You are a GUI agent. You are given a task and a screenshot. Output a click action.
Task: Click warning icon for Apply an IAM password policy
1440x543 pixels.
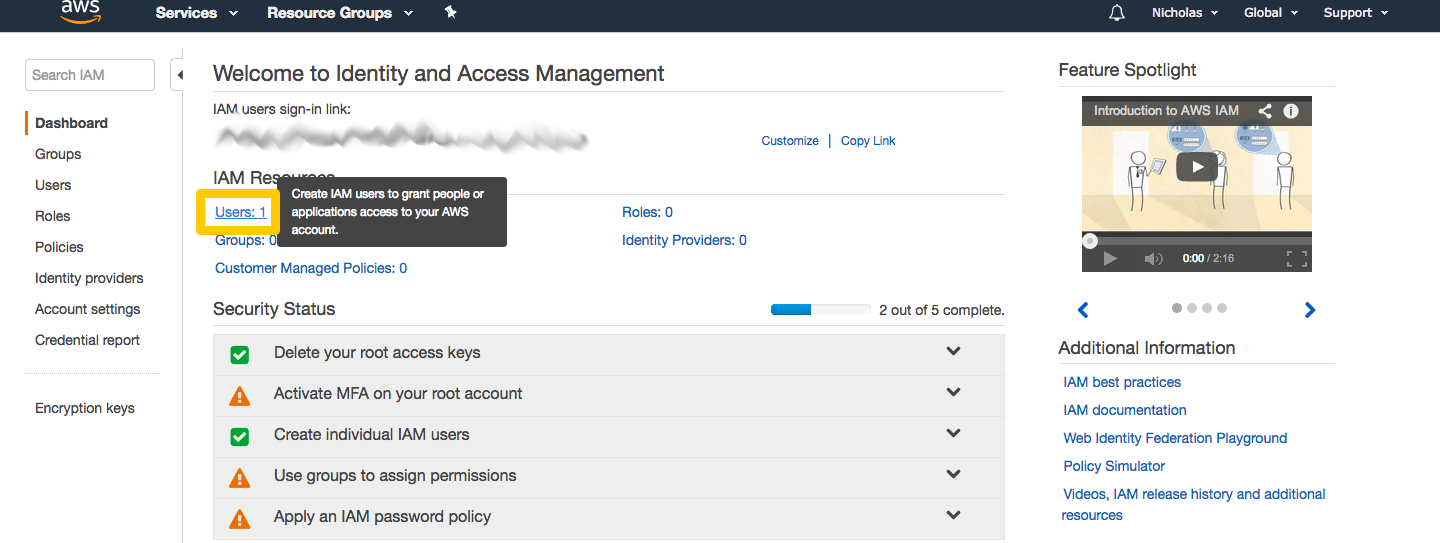[x=240, y=518]
